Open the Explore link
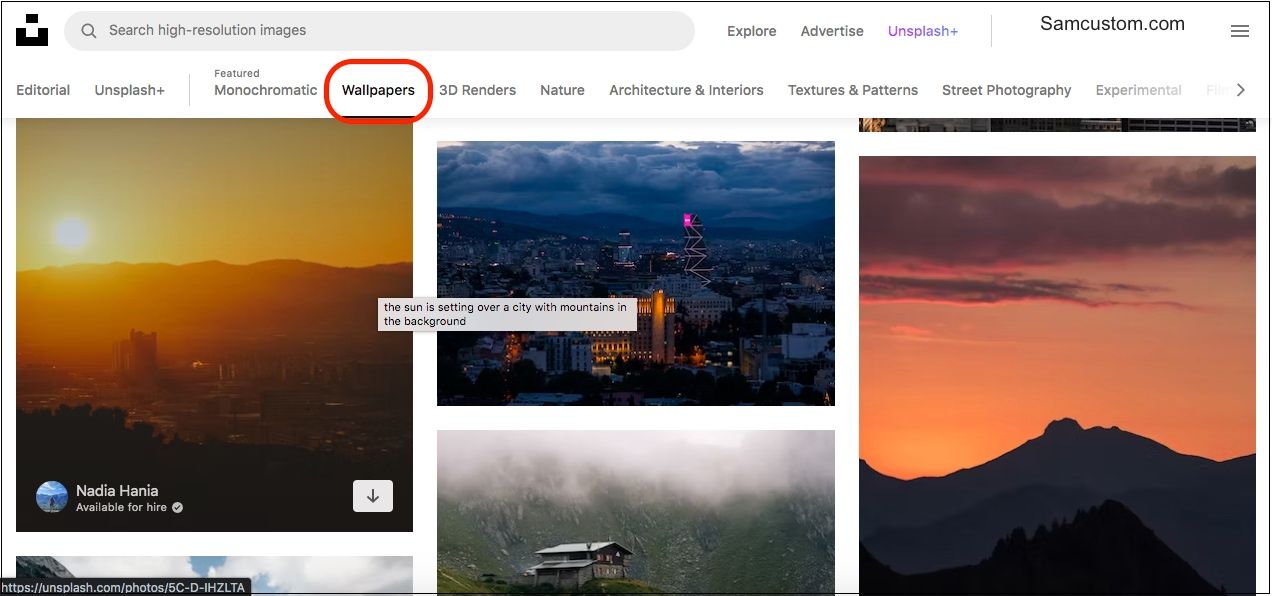Viewport: 1272px width, 596px height. click(x=752, y=31)
